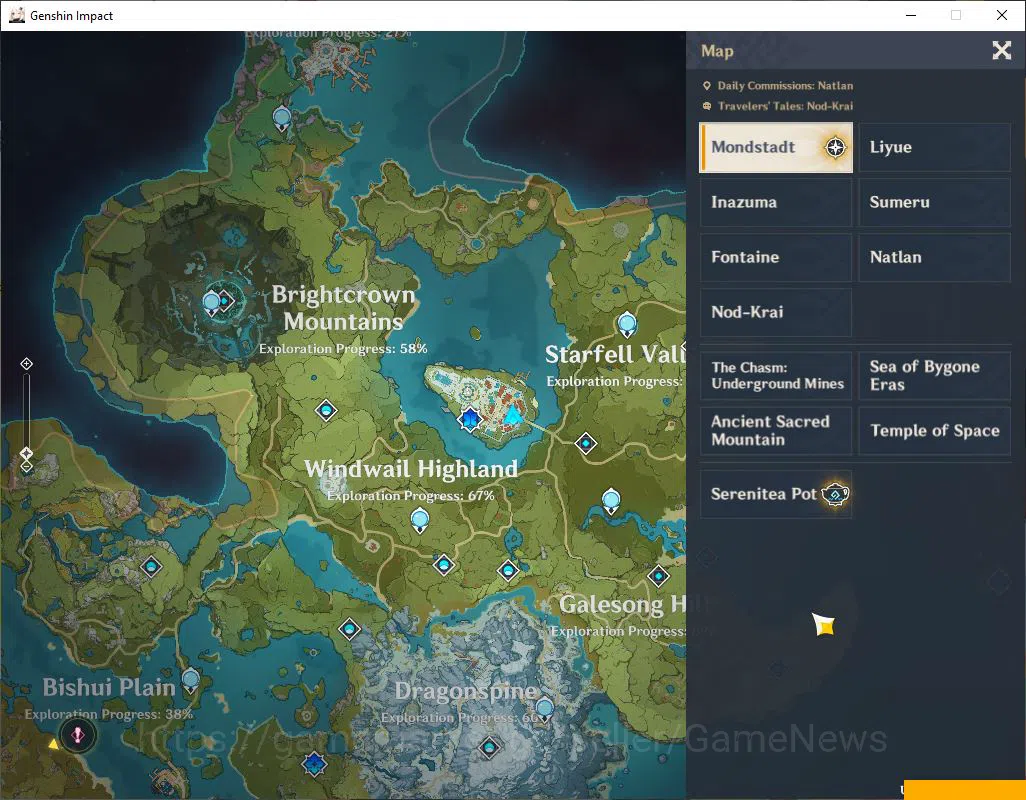Switch map to Nod-Krai region
Screen dimensions: 1026x800
pos(776,312)
